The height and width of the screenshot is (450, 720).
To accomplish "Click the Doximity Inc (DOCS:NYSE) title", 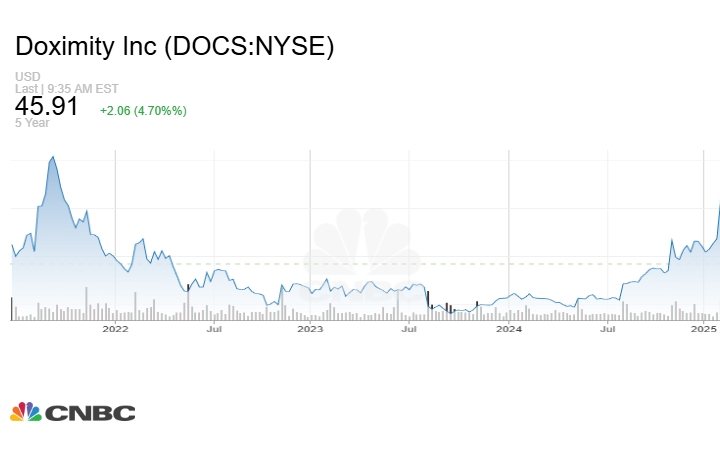I will coord(175,46).
